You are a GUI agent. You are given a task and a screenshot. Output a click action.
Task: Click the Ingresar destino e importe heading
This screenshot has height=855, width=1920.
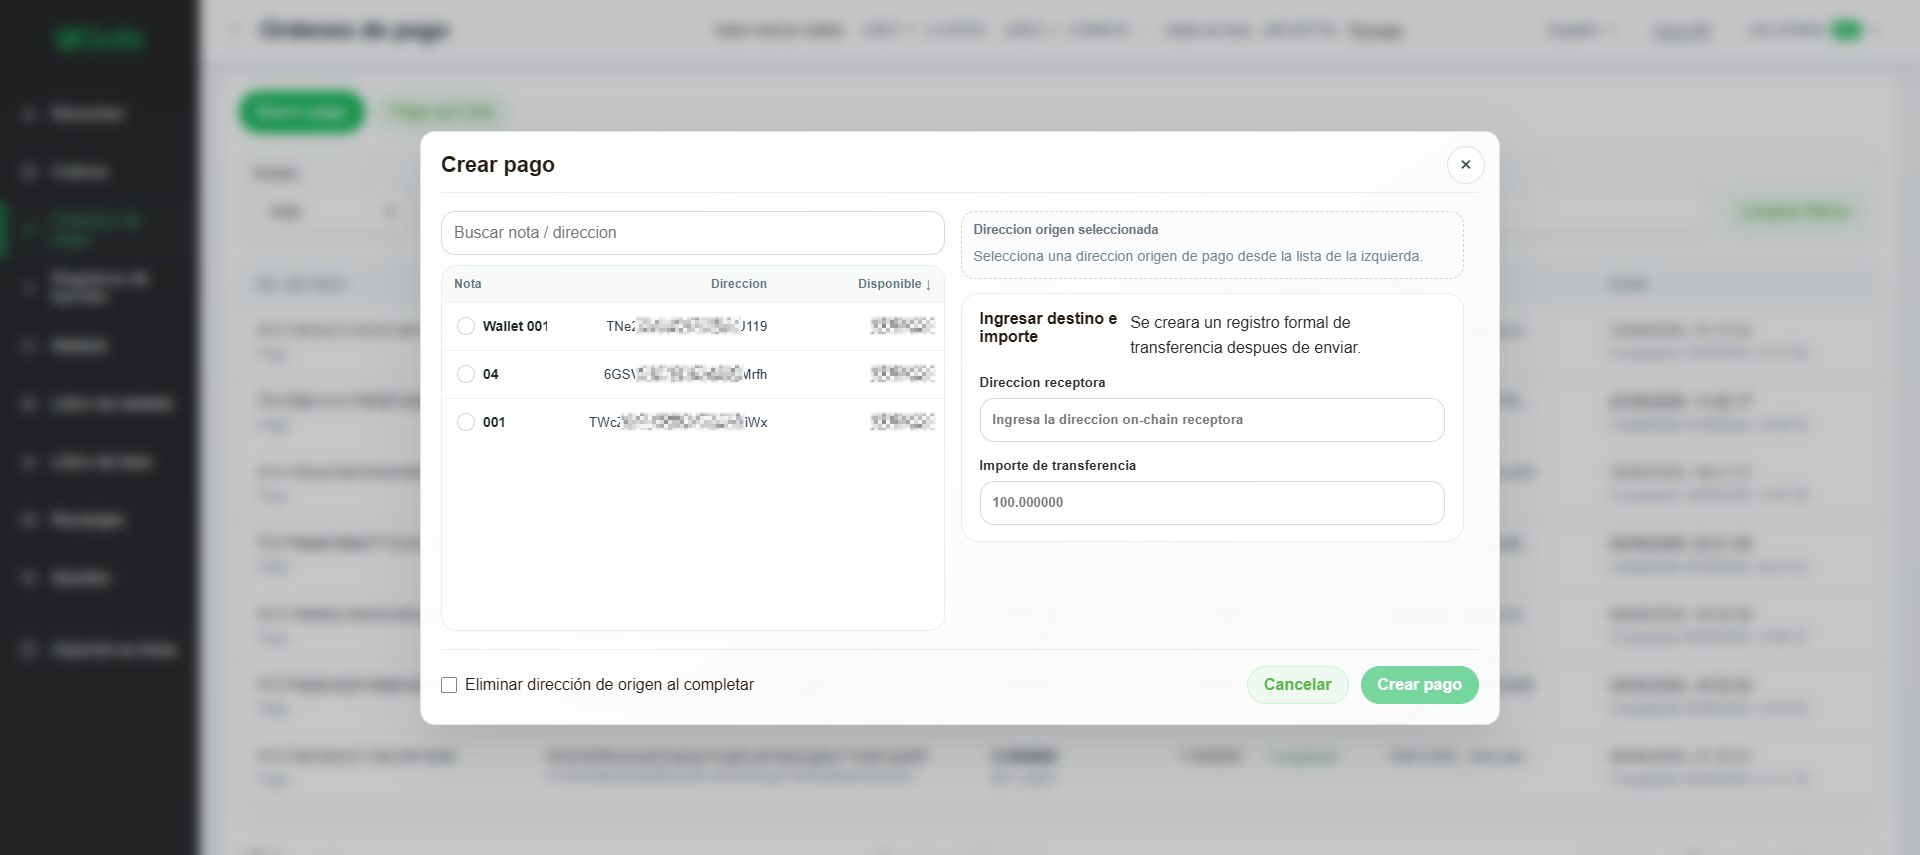[x=1048, y=328]
